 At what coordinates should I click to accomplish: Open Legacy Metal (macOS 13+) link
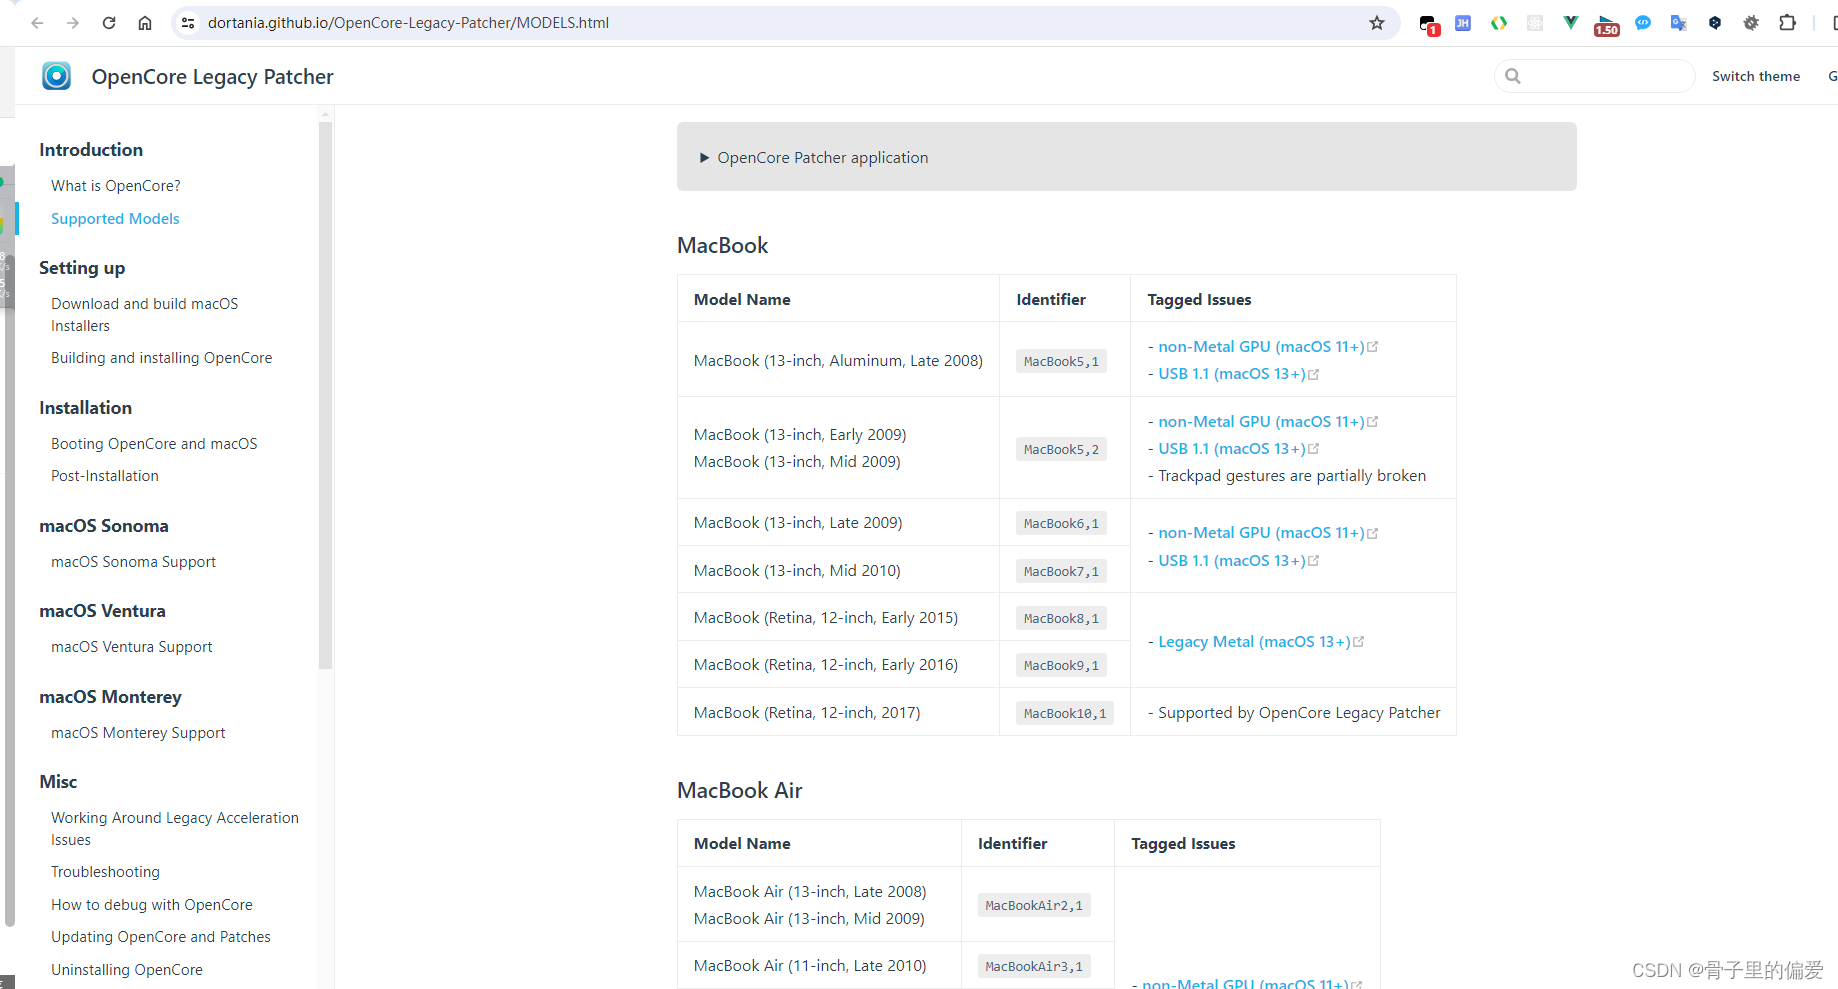(x=1254, y=642)
